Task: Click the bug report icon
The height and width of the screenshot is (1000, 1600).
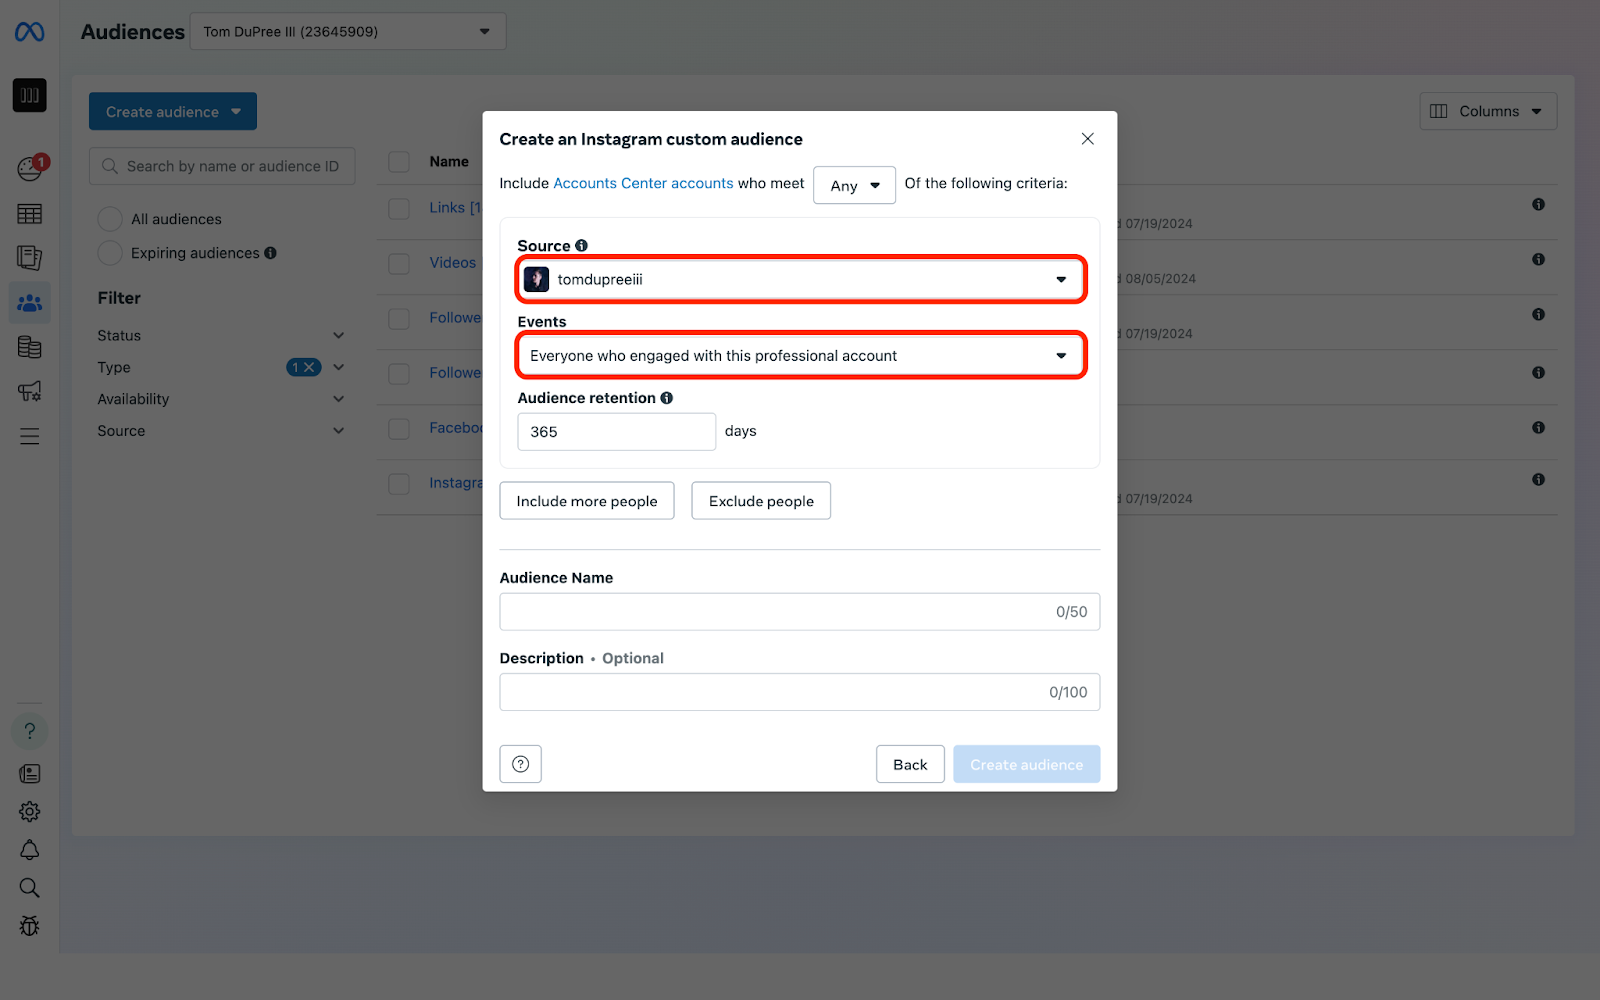Action: [x=29, y=926]
